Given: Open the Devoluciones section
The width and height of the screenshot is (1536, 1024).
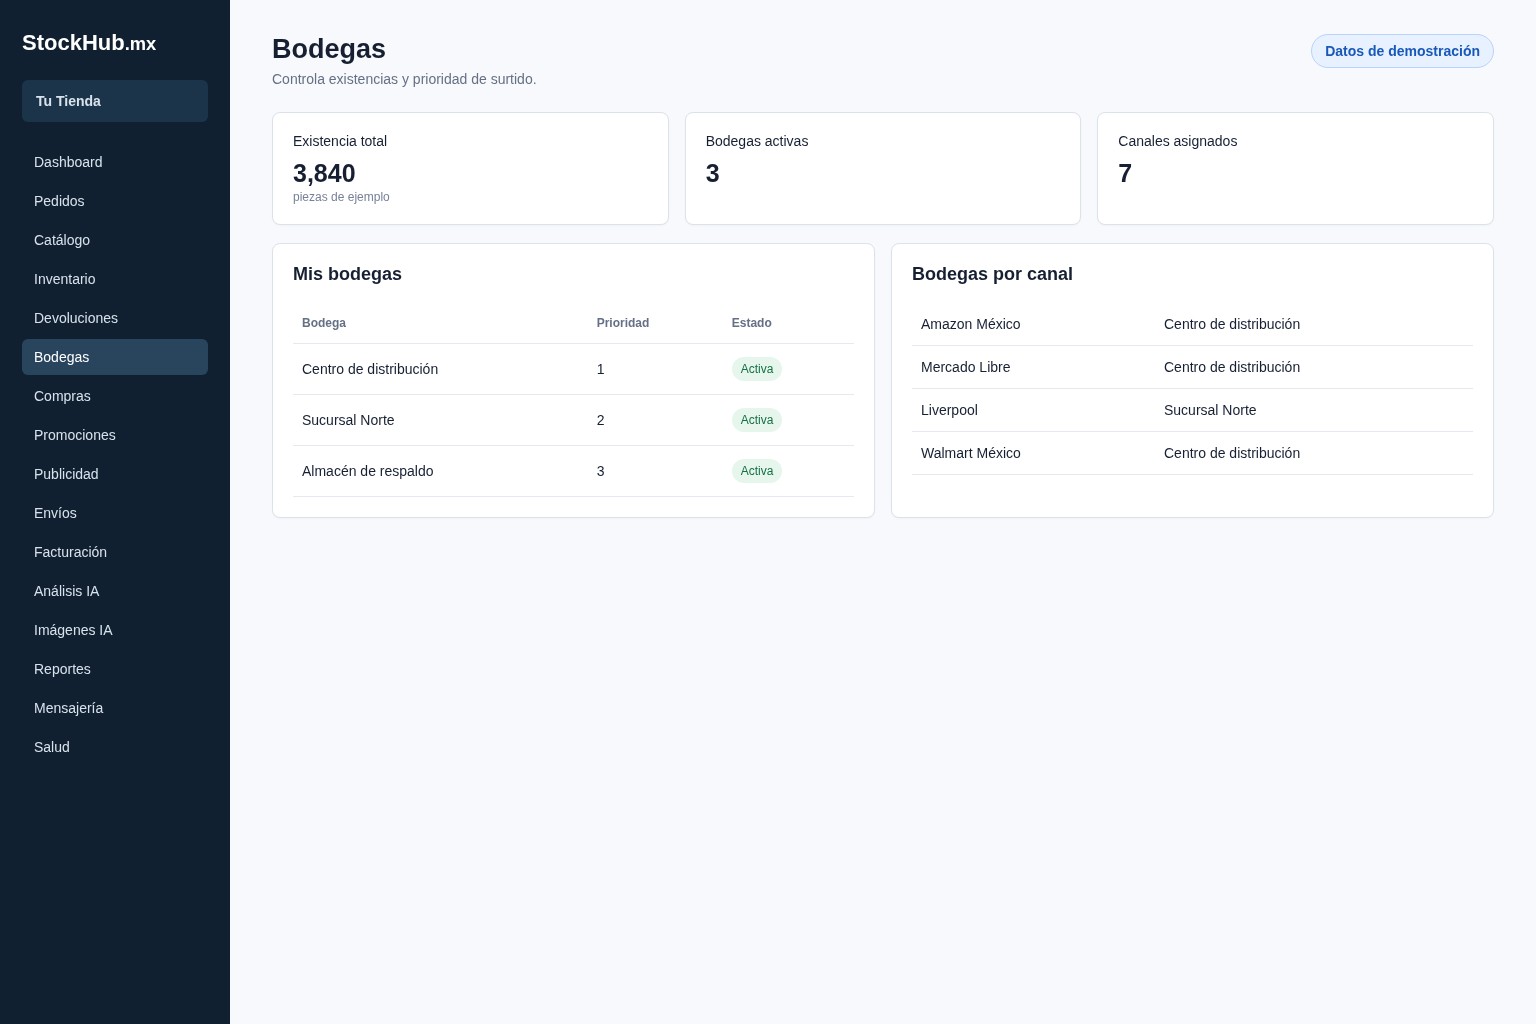Looking at the screenshot, I should coord(115,318).
